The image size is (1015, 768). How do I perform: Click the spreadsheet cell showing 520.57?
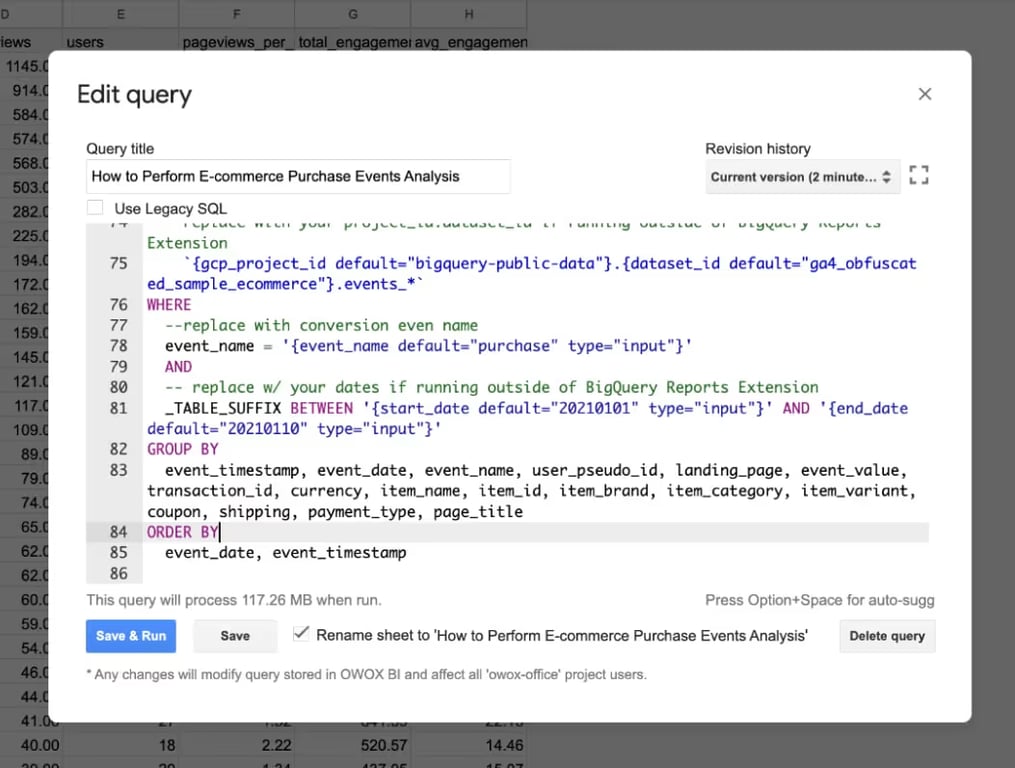[352, 745]
